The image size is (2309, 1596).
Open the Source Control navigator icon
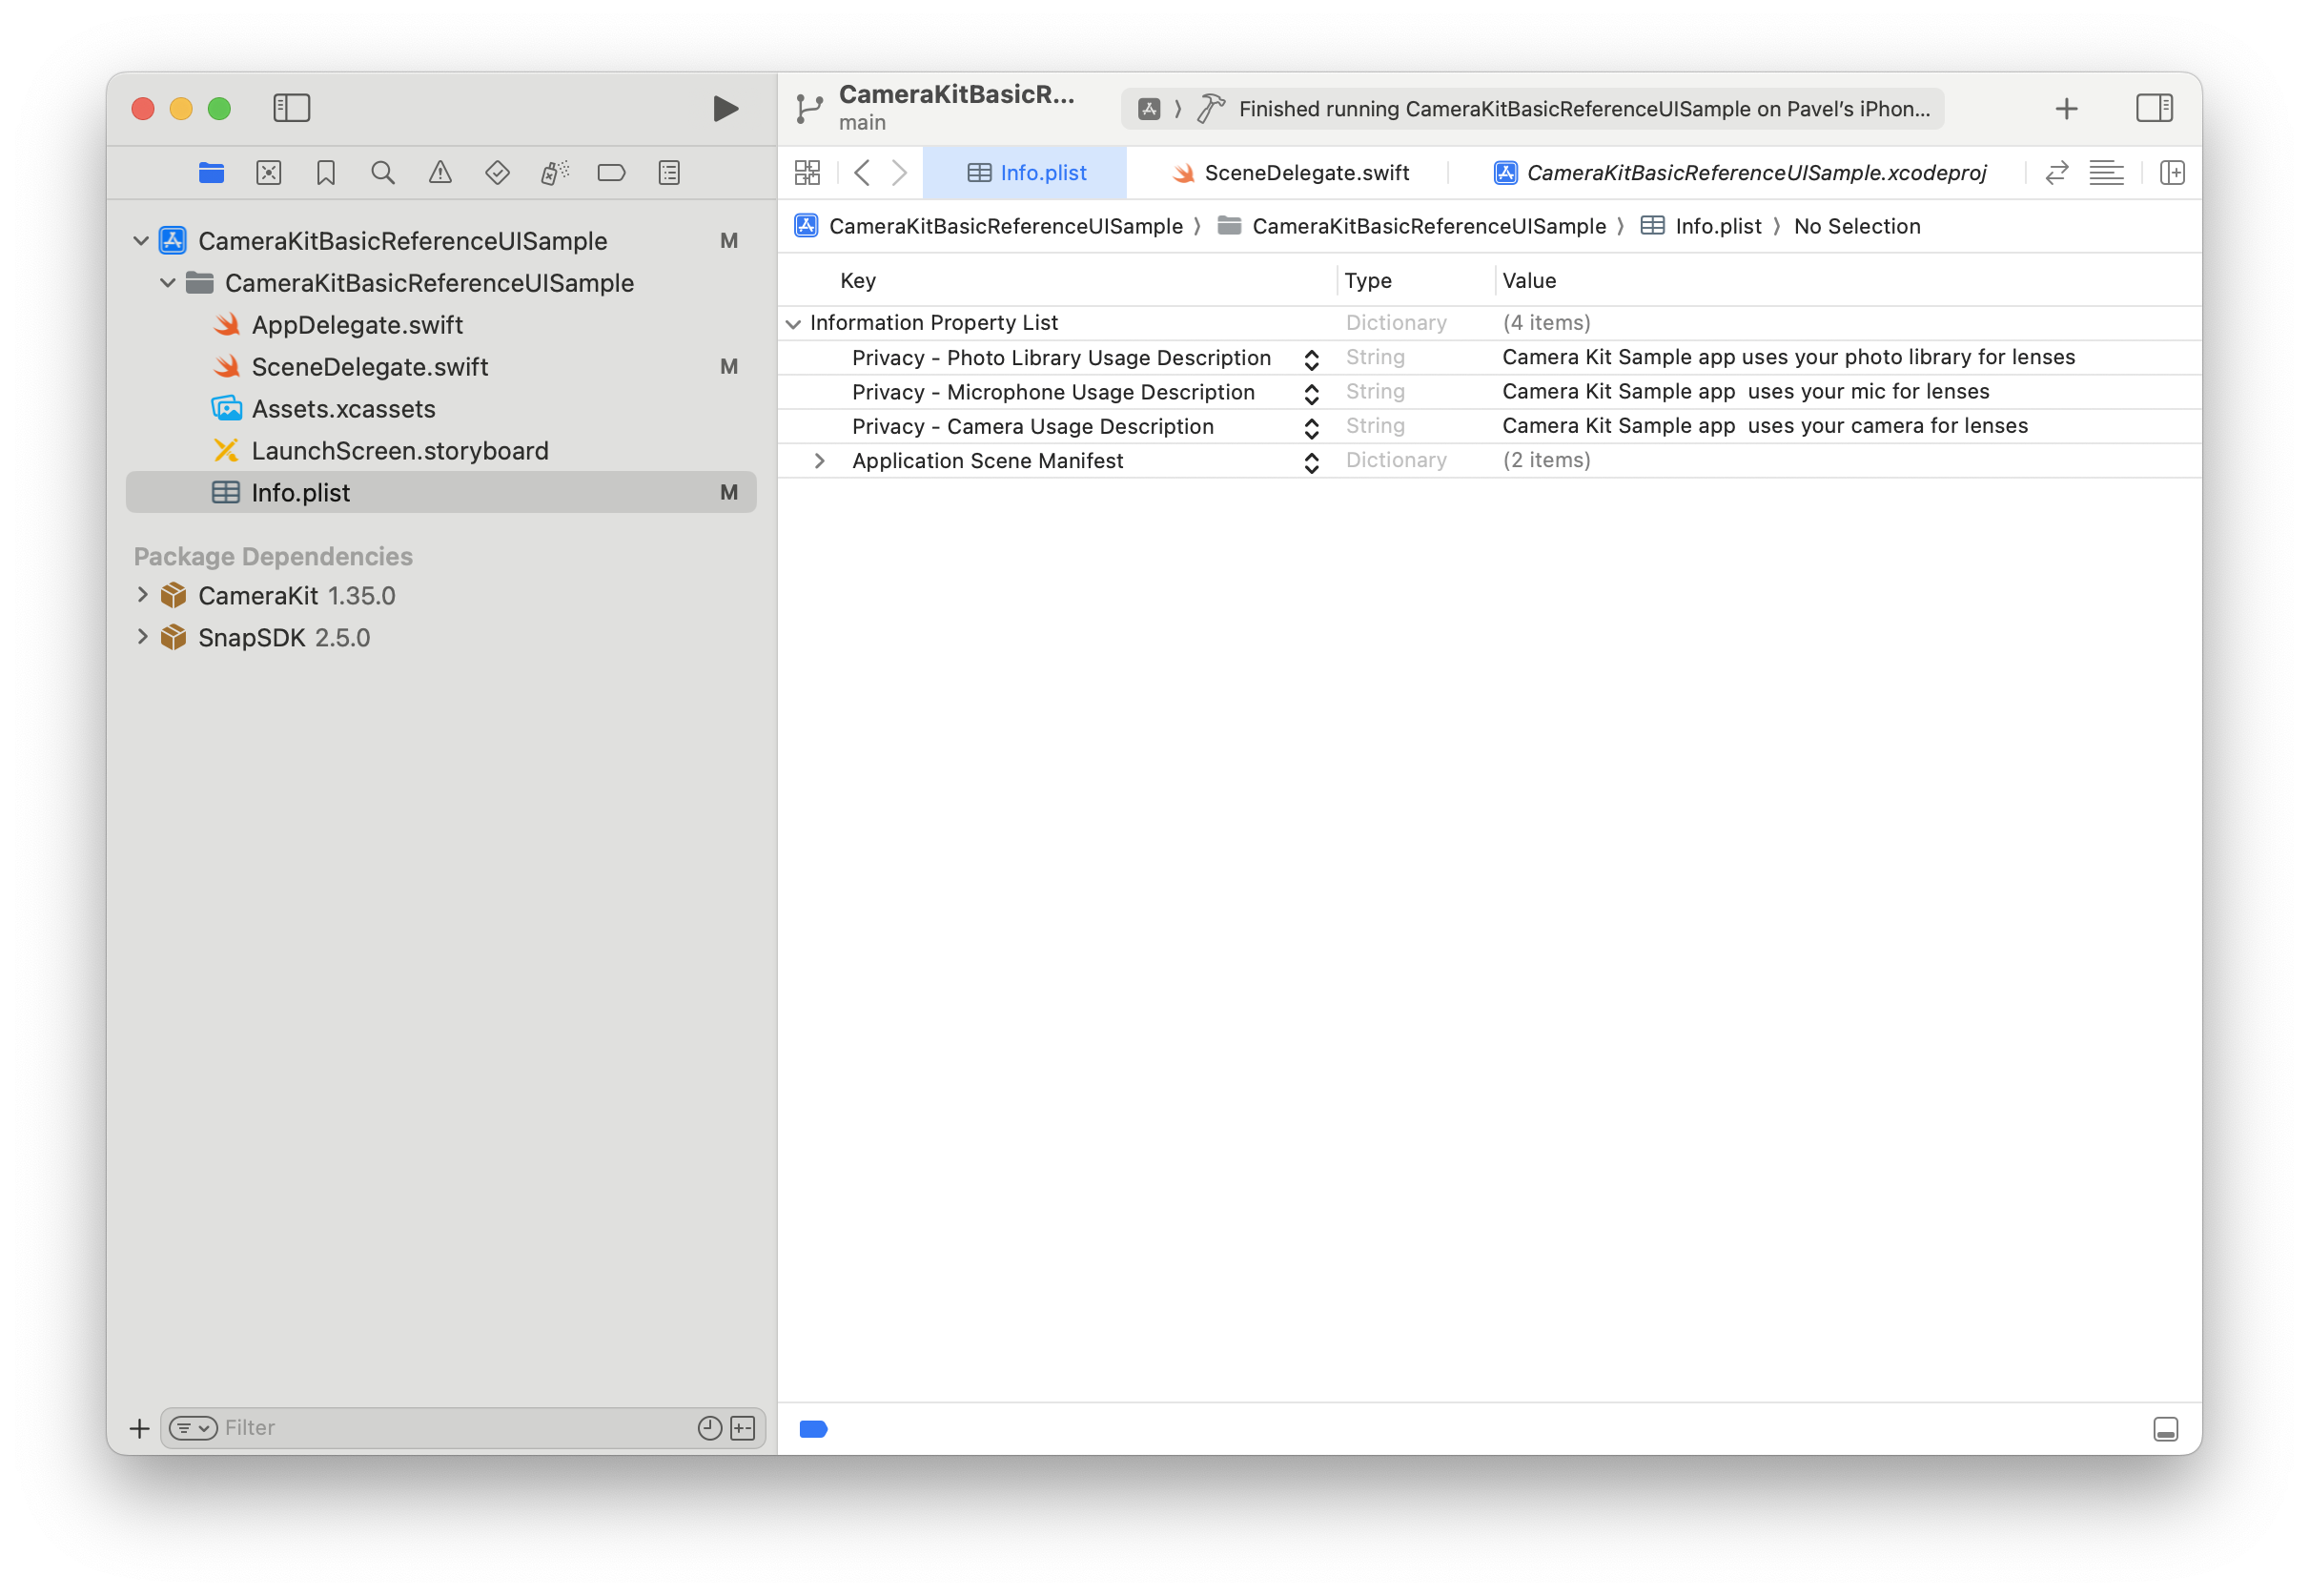[x=268, y=173]
